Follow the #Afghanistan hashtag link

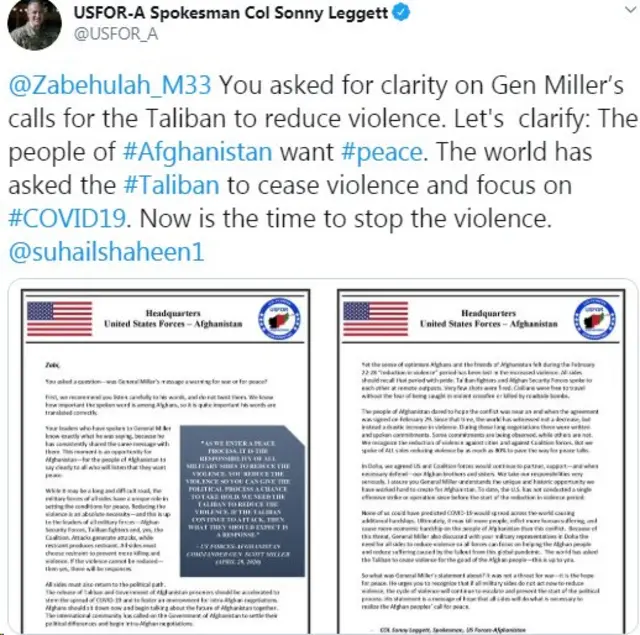pyautogui.click(x=198, y=152)
